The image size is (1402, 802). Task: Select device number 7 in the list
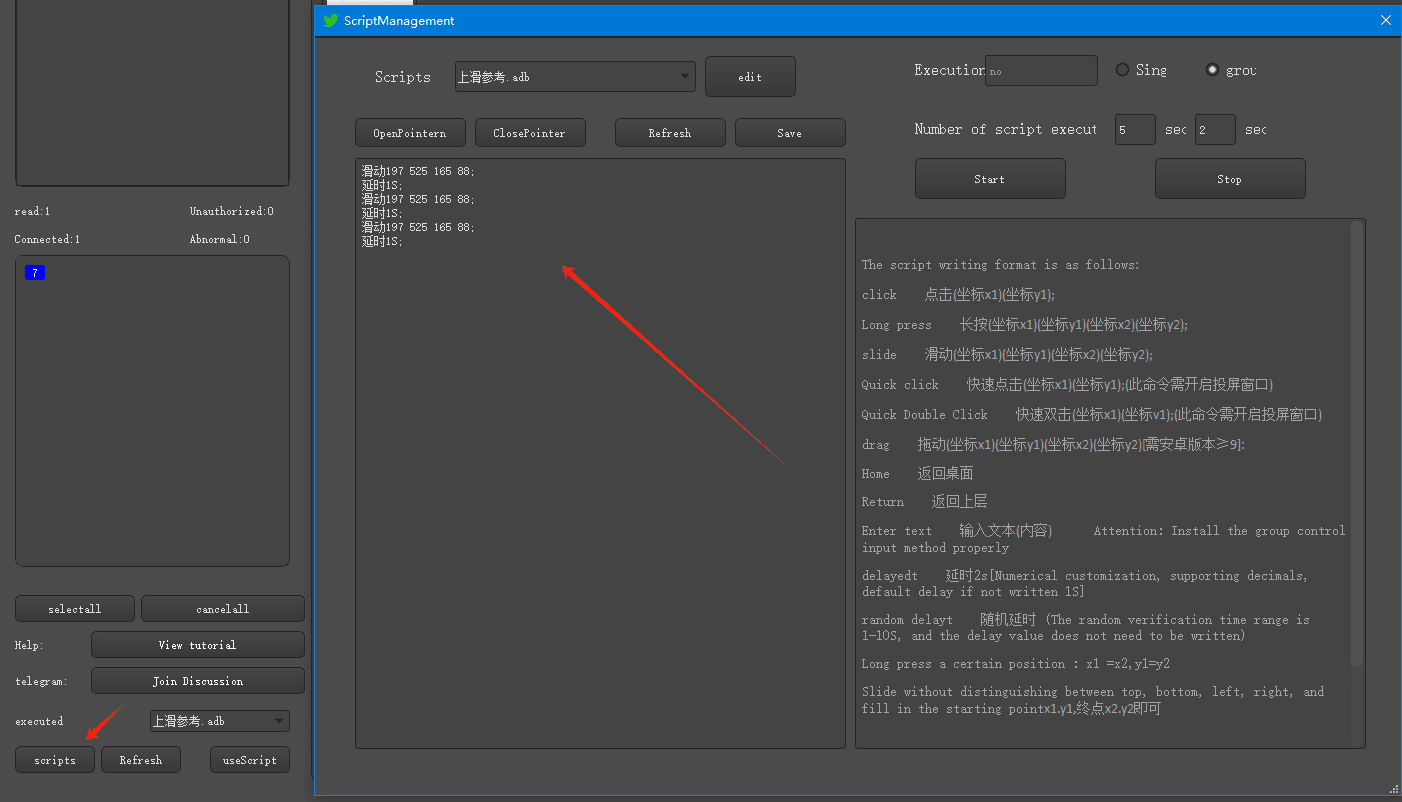35,273
